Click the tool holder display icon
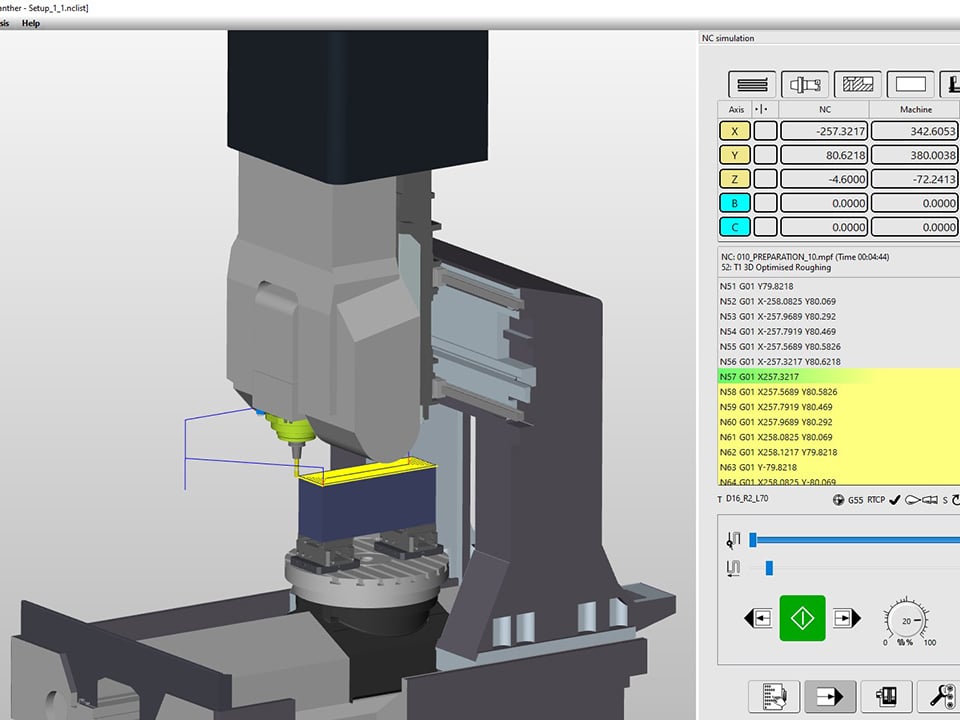 coord(805,85)
